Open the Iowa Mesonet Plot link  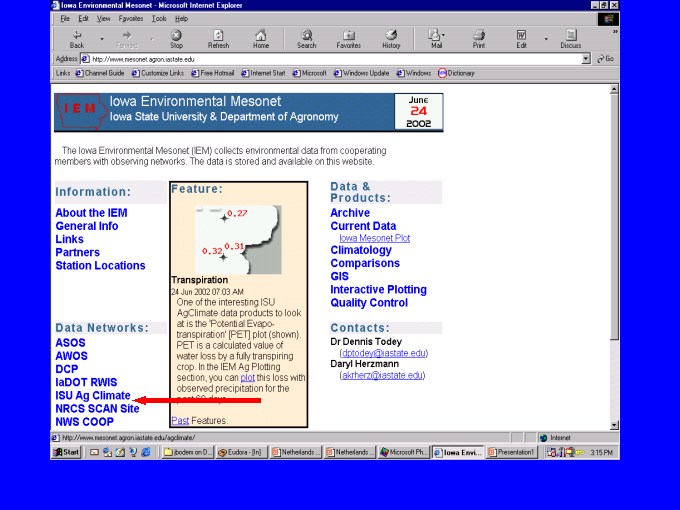375,238
